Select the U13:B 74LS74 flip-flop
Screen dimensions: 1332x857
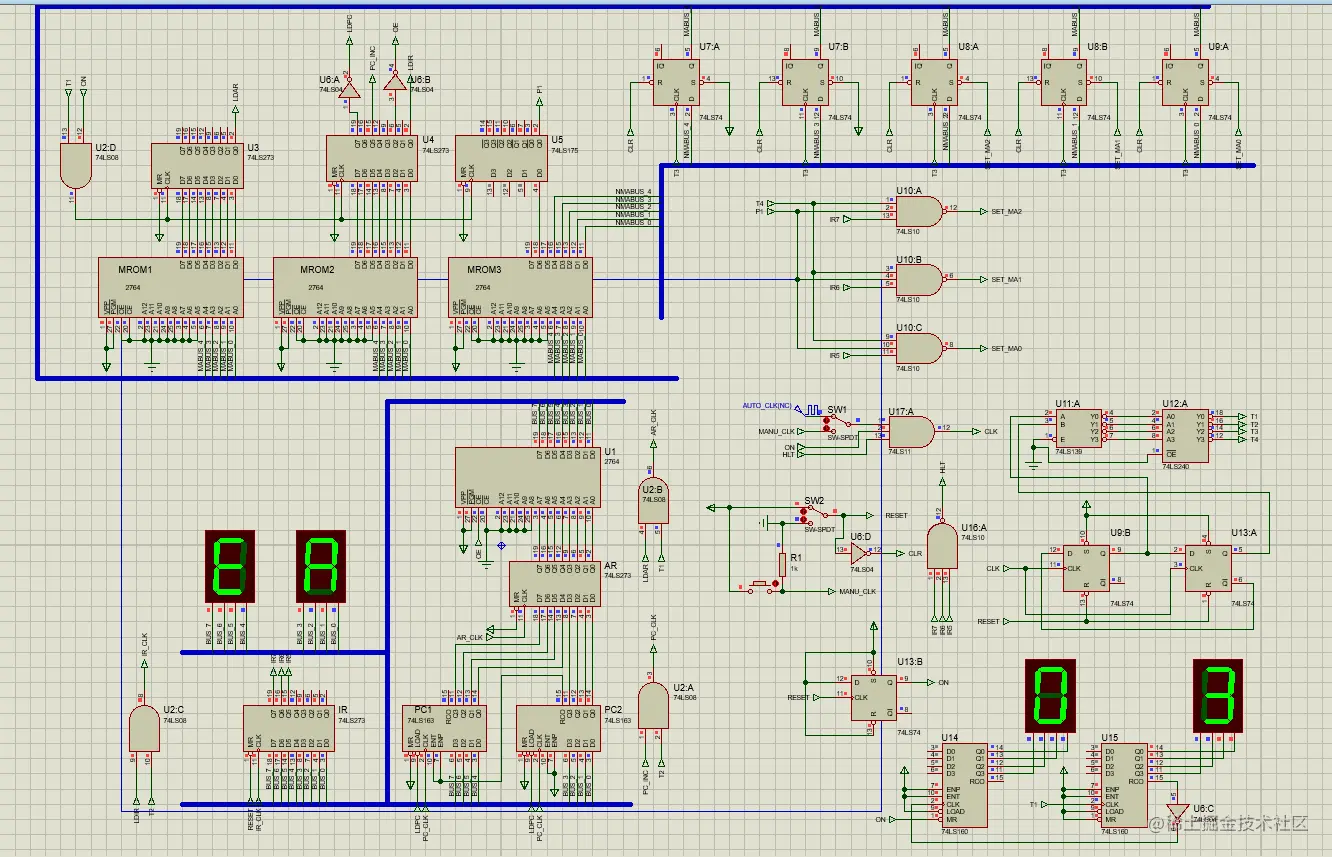[873, 696]
